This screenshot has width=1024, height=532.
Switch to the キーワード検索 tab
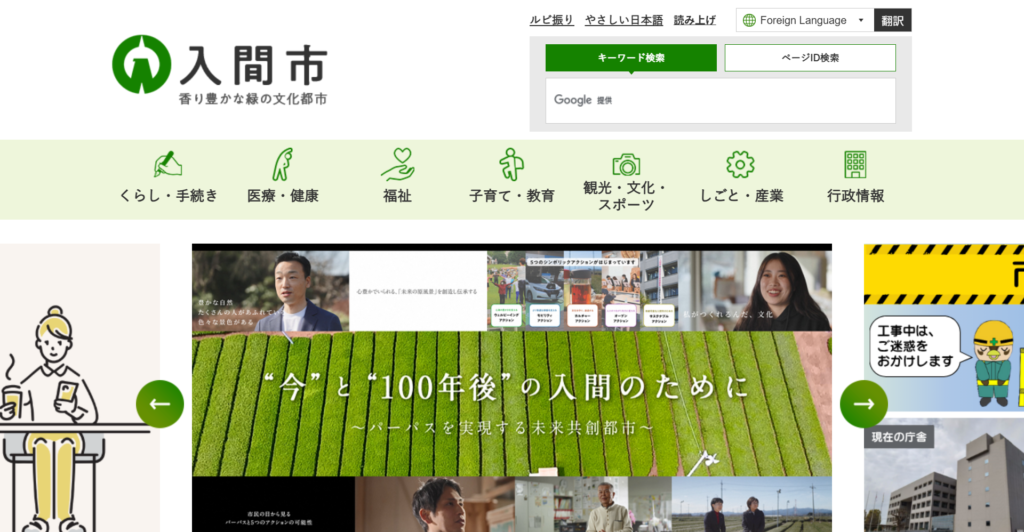[631, 58]
